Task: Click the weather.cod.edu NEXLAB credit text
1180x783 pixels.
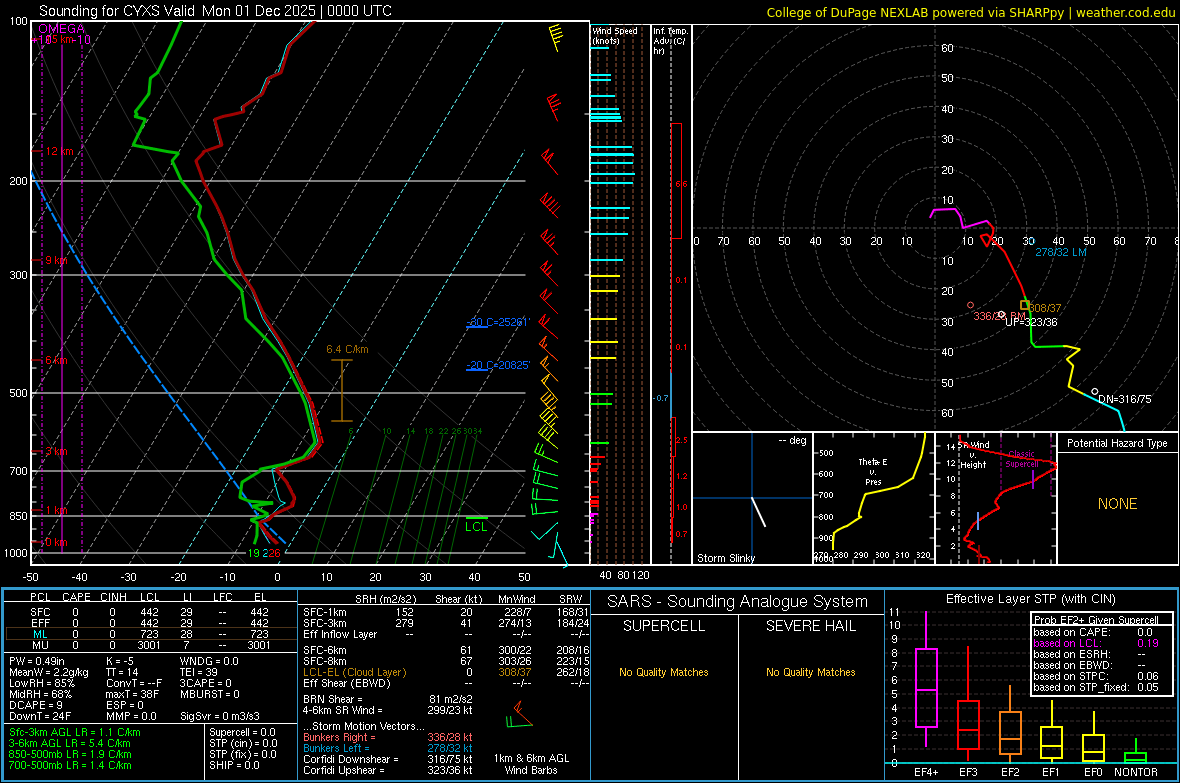Action: 970,12
